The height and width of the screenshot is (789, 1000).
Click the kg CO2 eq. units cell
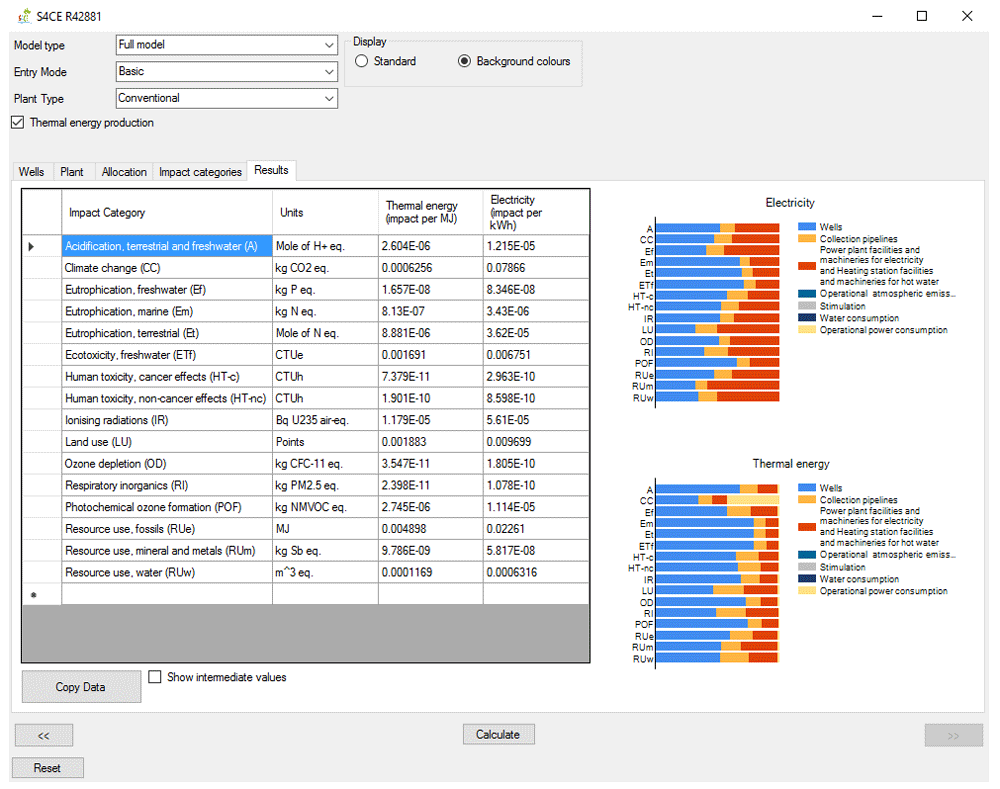point(325,268)
